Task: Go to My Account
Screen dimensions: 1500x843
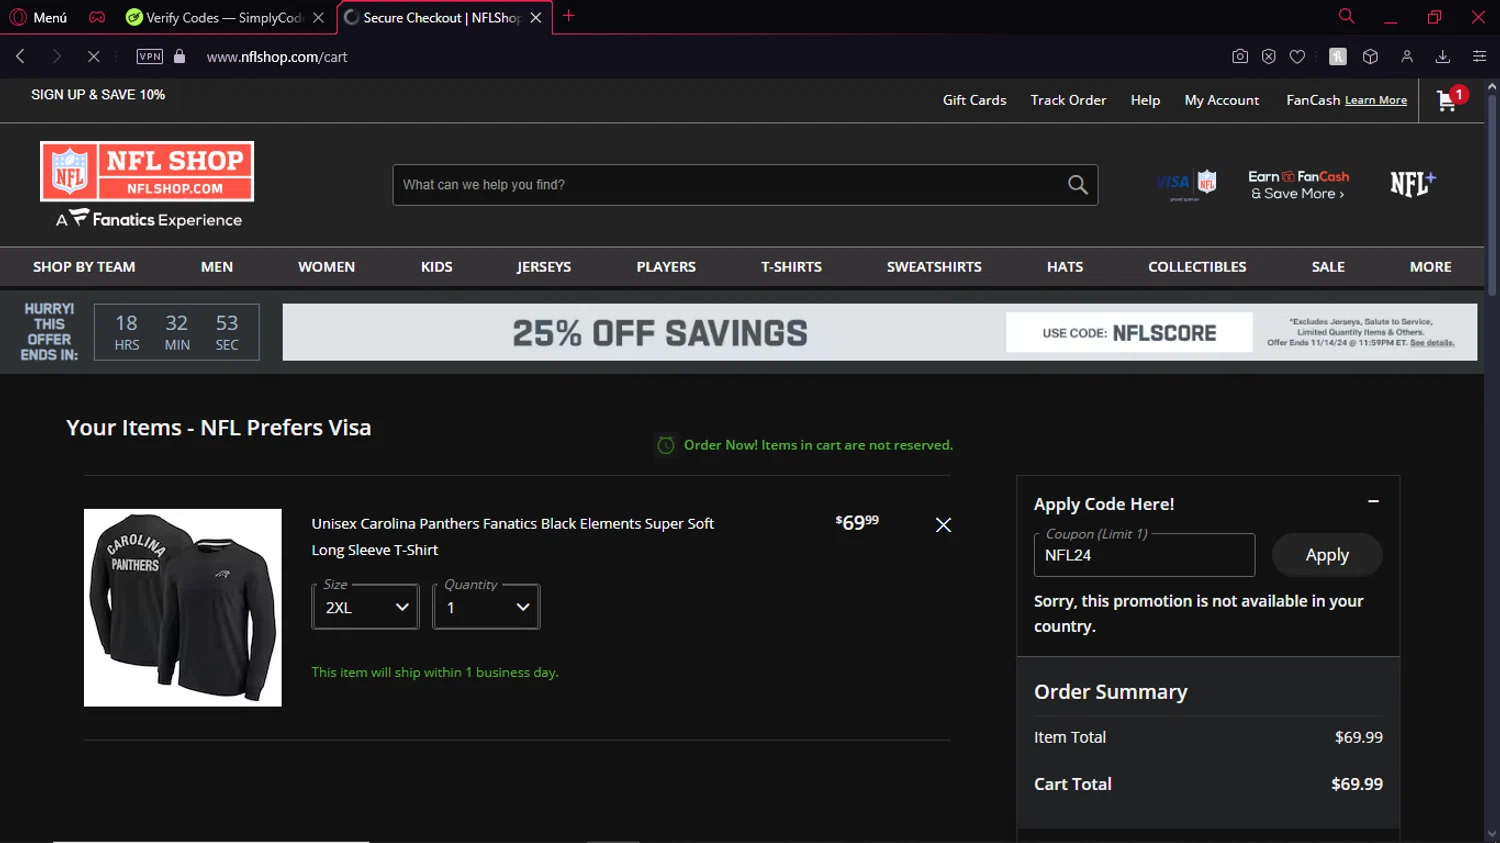Action: pos(1221,100)
